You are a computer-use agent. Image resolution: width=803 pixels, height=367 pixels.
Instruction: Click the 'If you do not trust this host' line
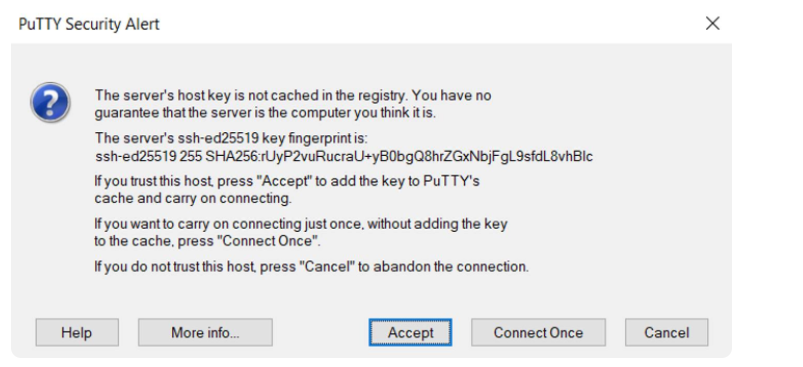[311, 267]
